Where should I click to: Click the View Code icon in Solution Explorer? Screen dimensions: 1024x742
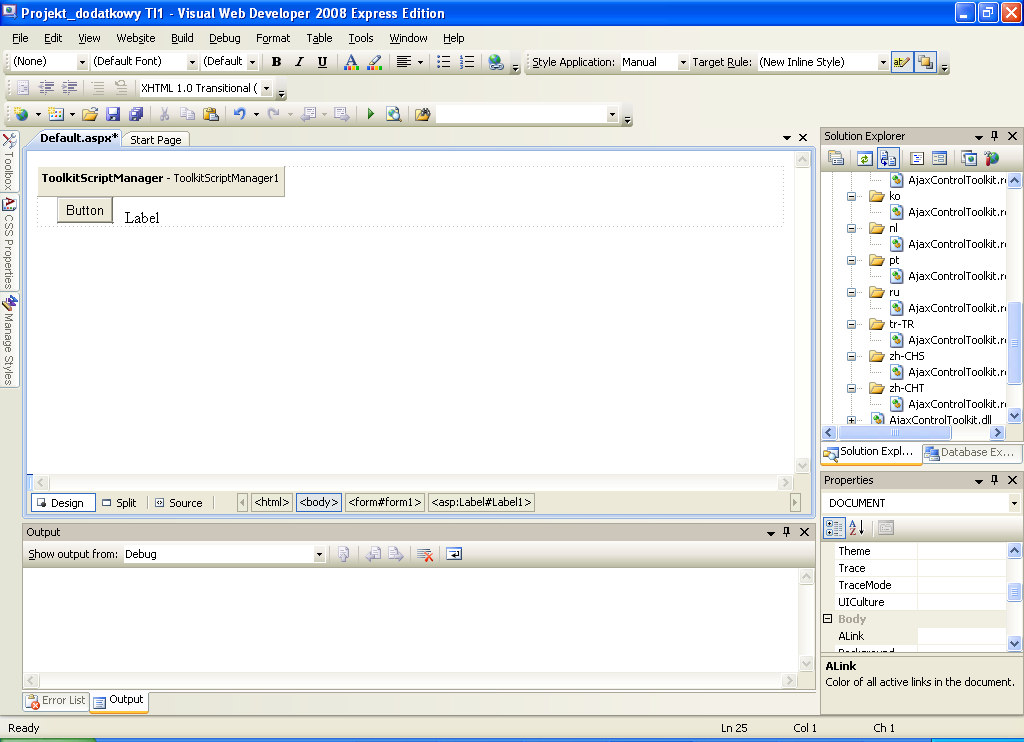[x=917, y=158]
